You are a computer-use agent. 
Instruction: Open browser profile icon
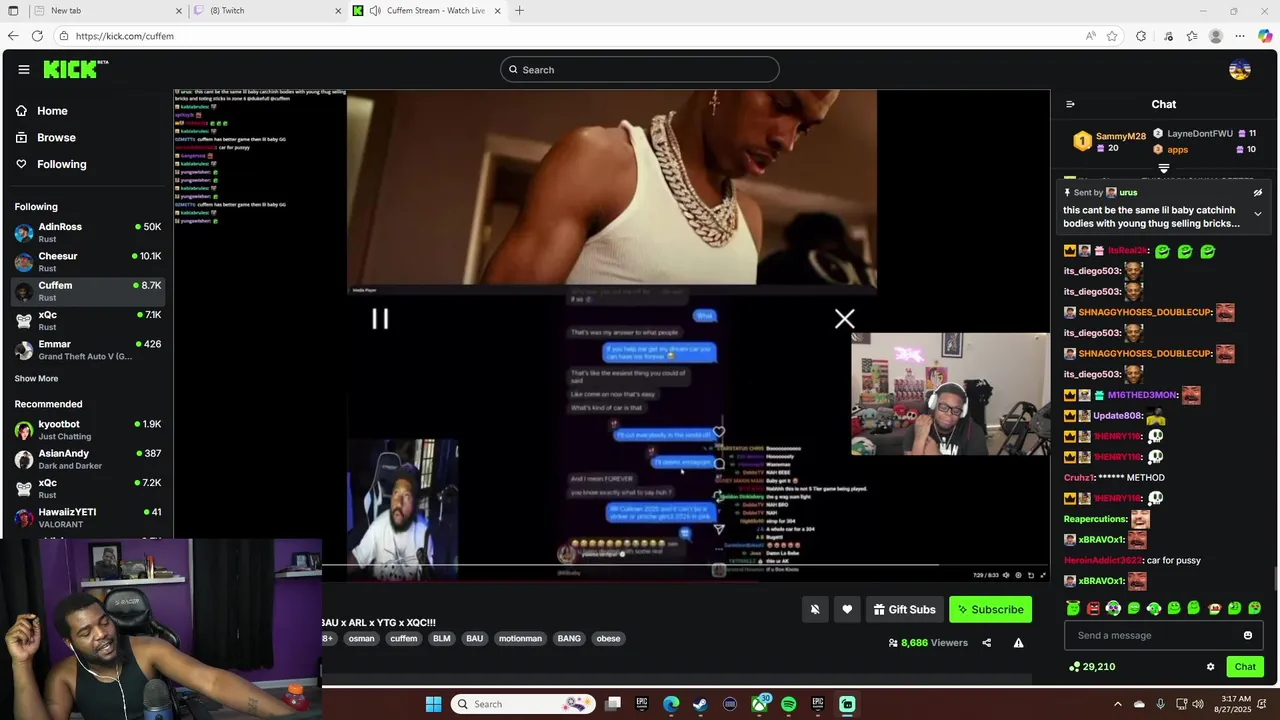click(1216, 36)
